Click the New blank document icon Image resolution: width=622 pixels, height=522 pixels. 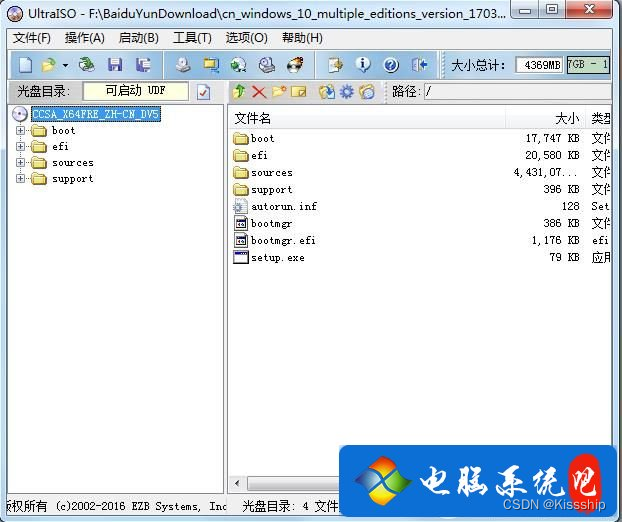point(25,65)
